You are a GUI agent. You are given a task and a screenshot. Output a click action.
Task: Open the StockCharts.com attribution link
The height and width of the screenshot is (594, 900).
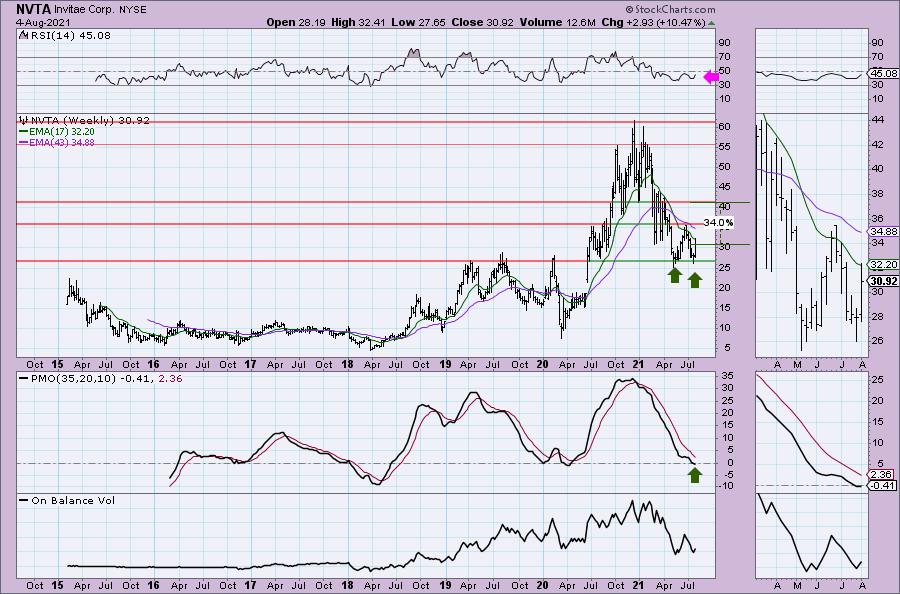670,9
